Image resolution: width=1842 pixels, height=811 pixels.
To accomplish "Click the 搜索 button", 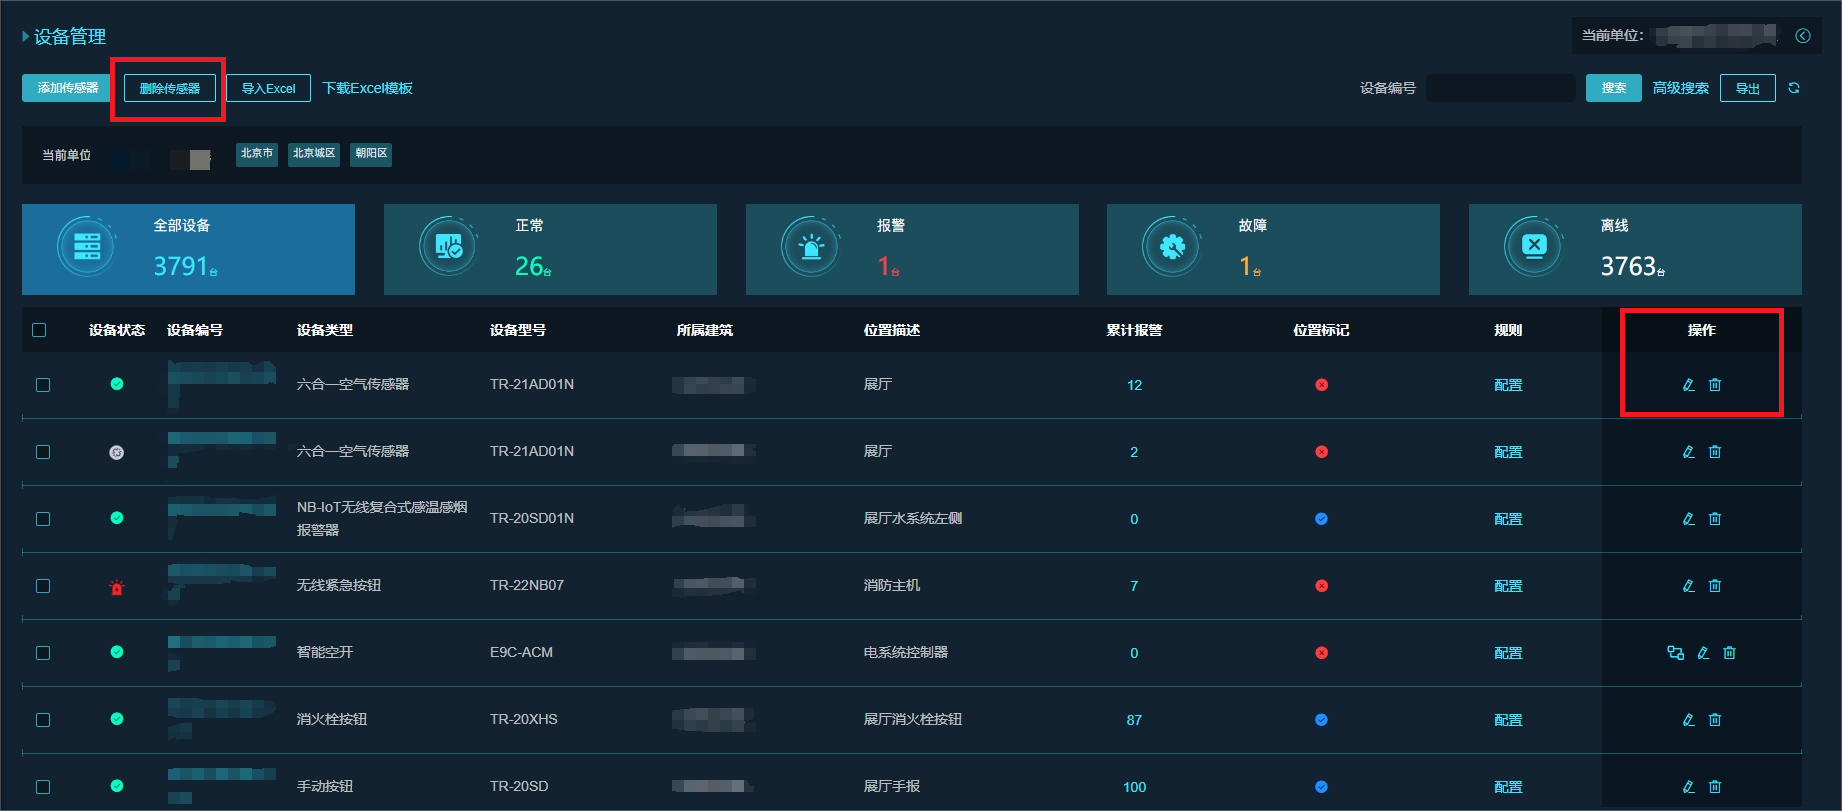I will [1614, 88].
